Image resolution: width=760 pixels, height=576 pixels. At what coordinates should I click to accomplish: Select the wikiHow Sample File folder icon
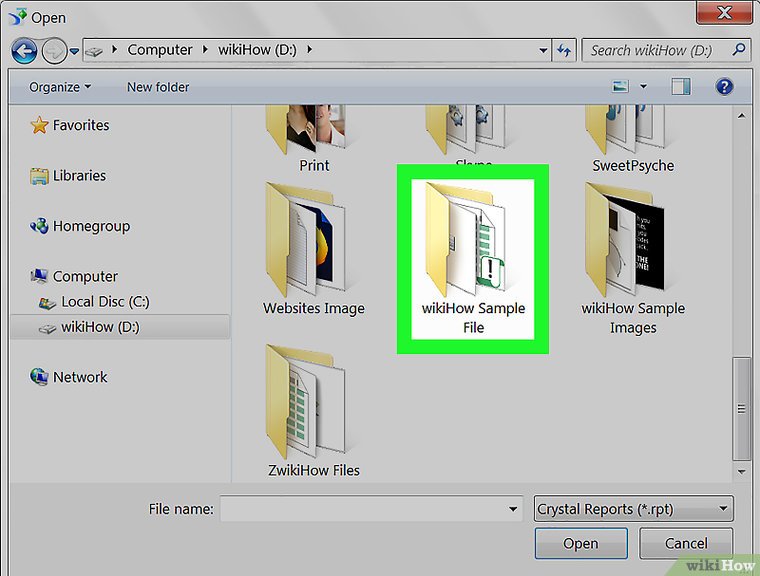468,240
